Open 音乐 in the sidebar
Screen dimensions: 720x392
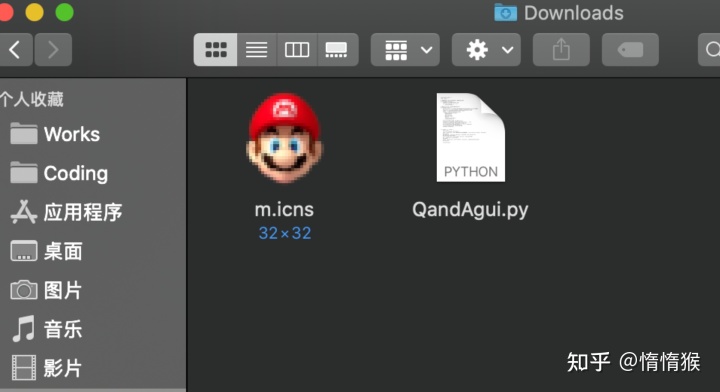tap(46, 329)
